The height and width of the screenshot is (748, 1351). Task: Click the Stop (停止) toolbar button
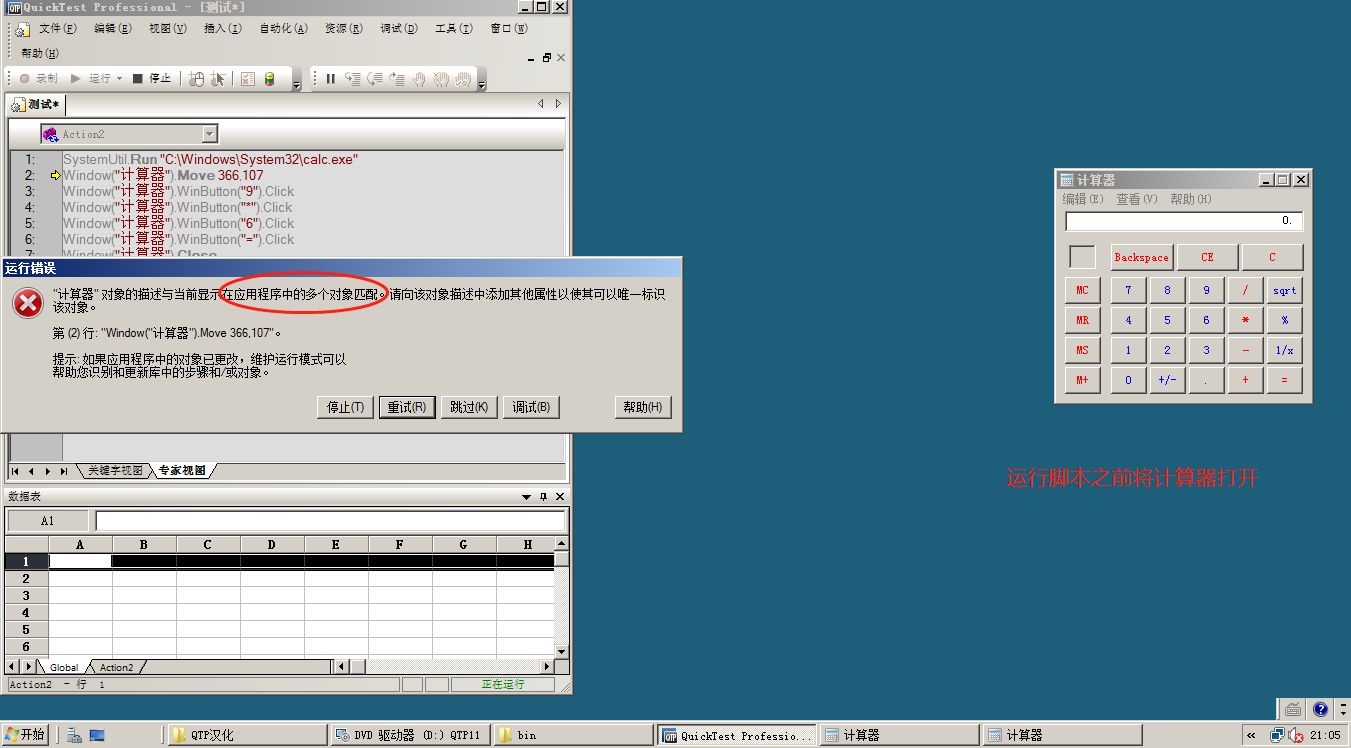click(x=152, y=78)
